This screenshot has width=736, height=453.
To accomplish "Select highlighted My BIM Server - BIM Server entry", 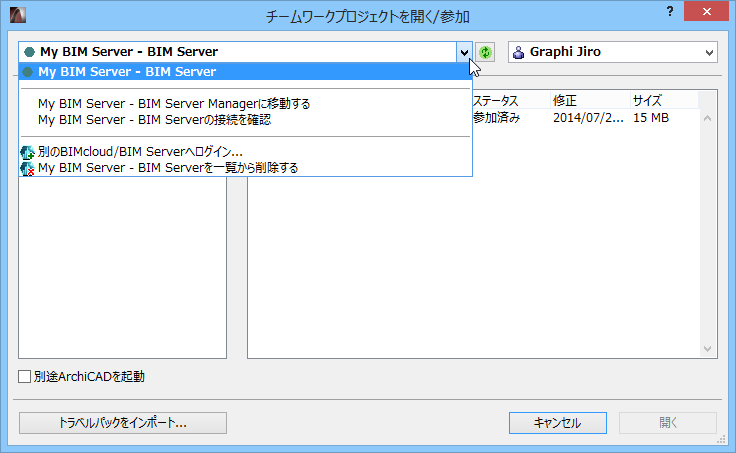I will pyautogui.click(x=245, y=72).
